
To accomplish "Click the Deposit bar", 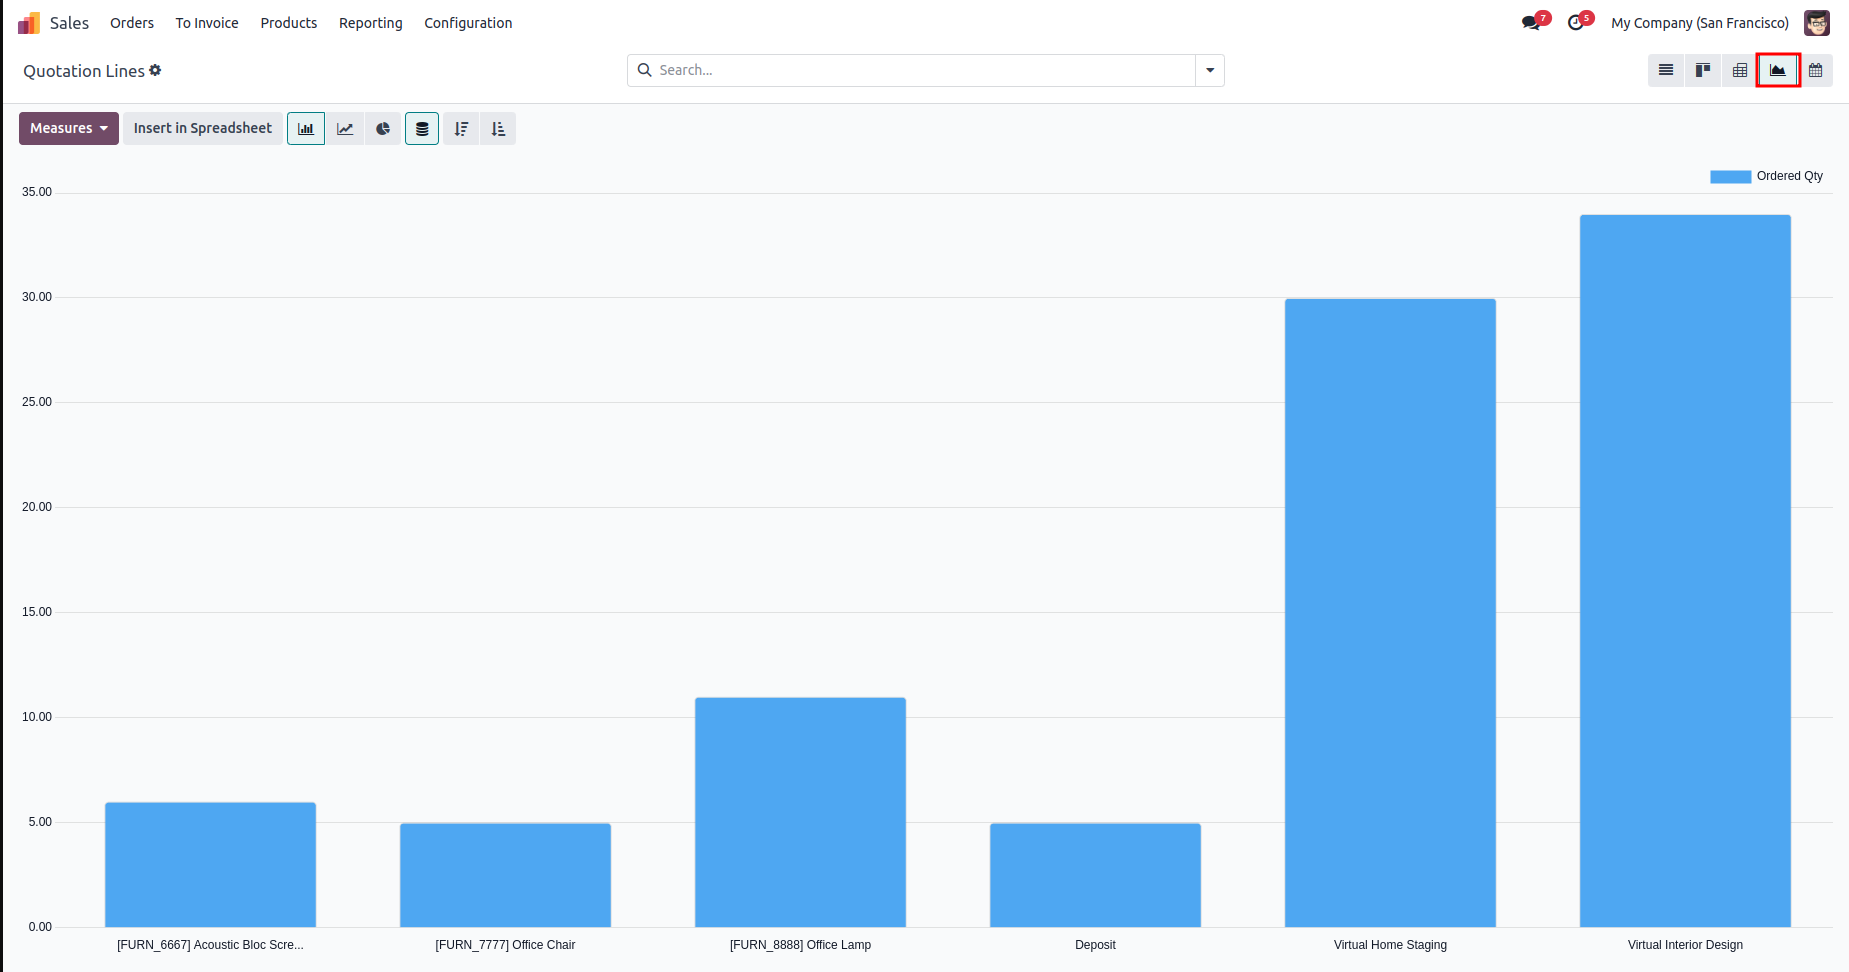I will point(1095,875).
